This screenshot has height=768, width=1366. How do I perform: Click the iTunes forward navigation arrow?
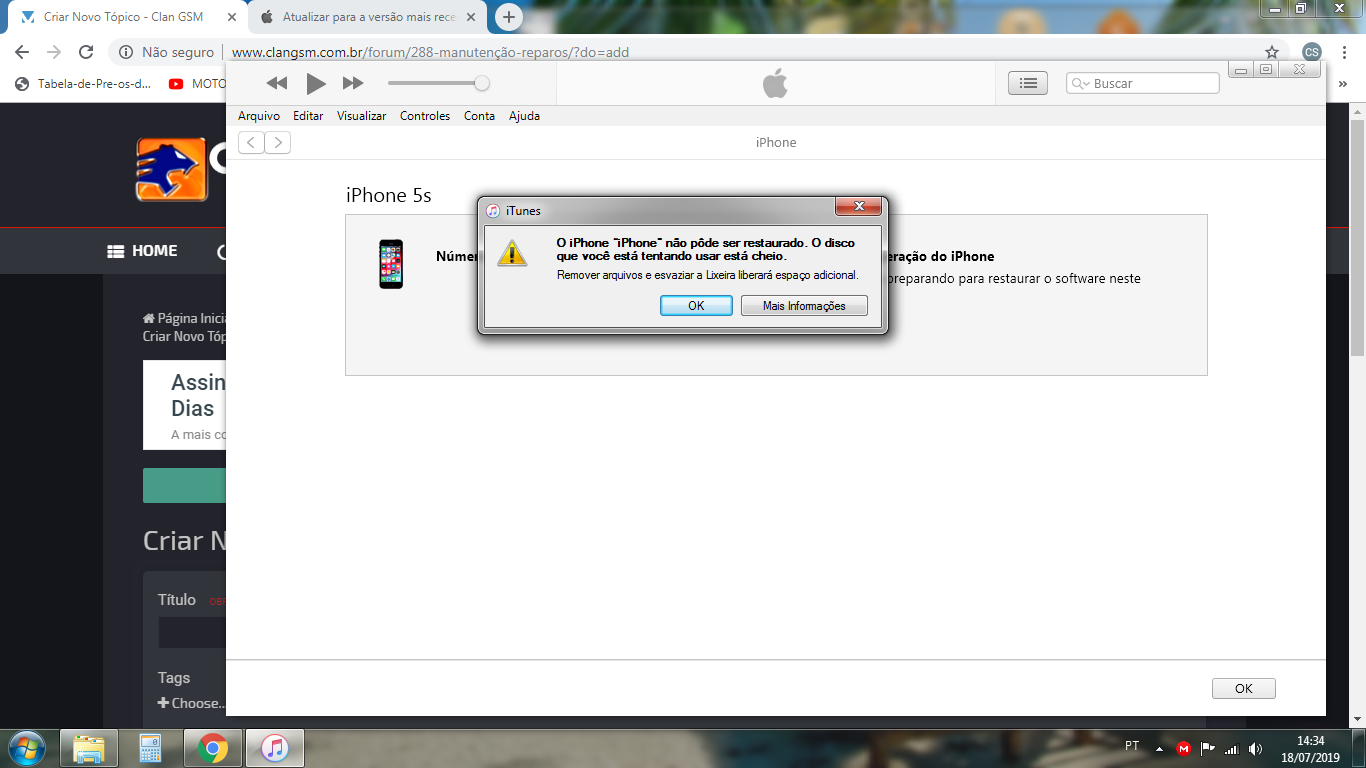pyautogui.click(x=278, y=142)
